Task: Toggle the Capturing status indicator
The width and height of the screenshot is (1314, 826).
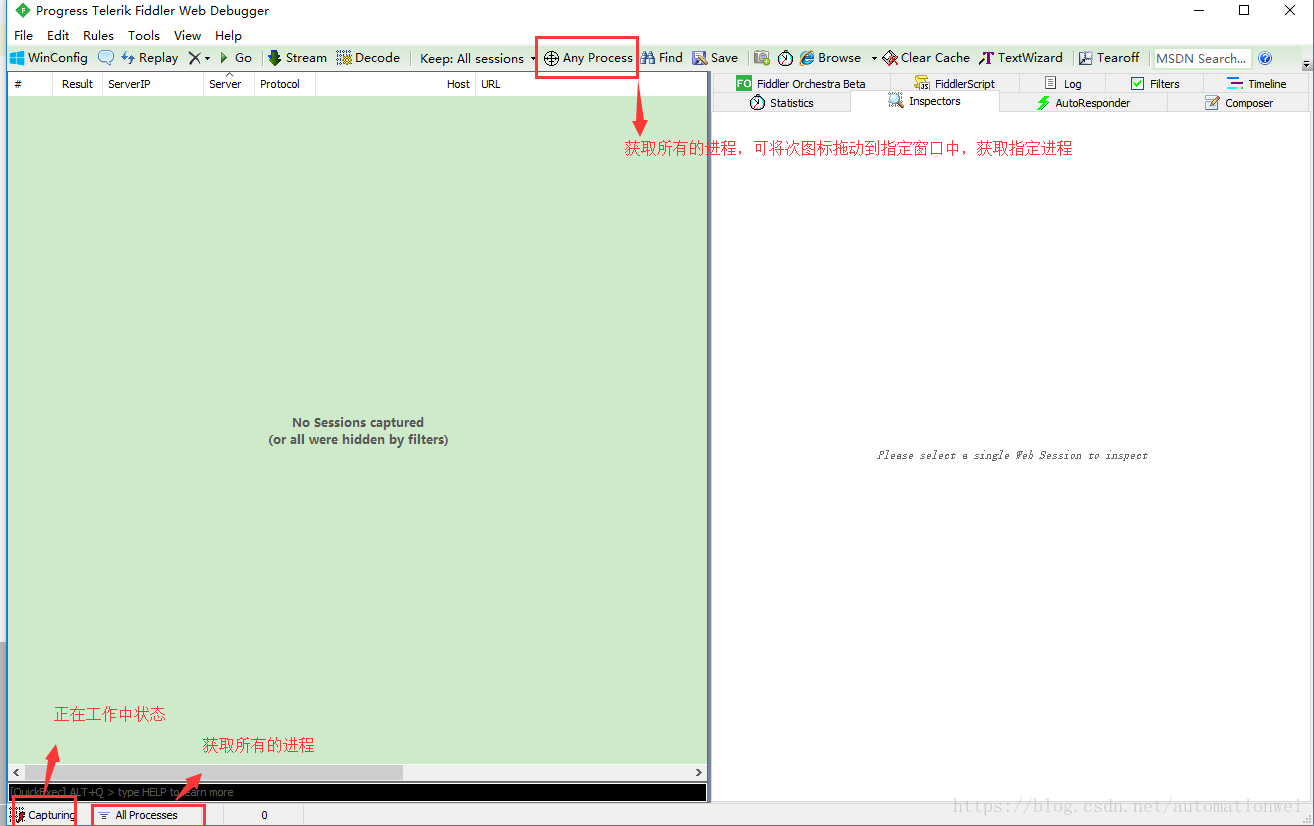Action: 44,815
